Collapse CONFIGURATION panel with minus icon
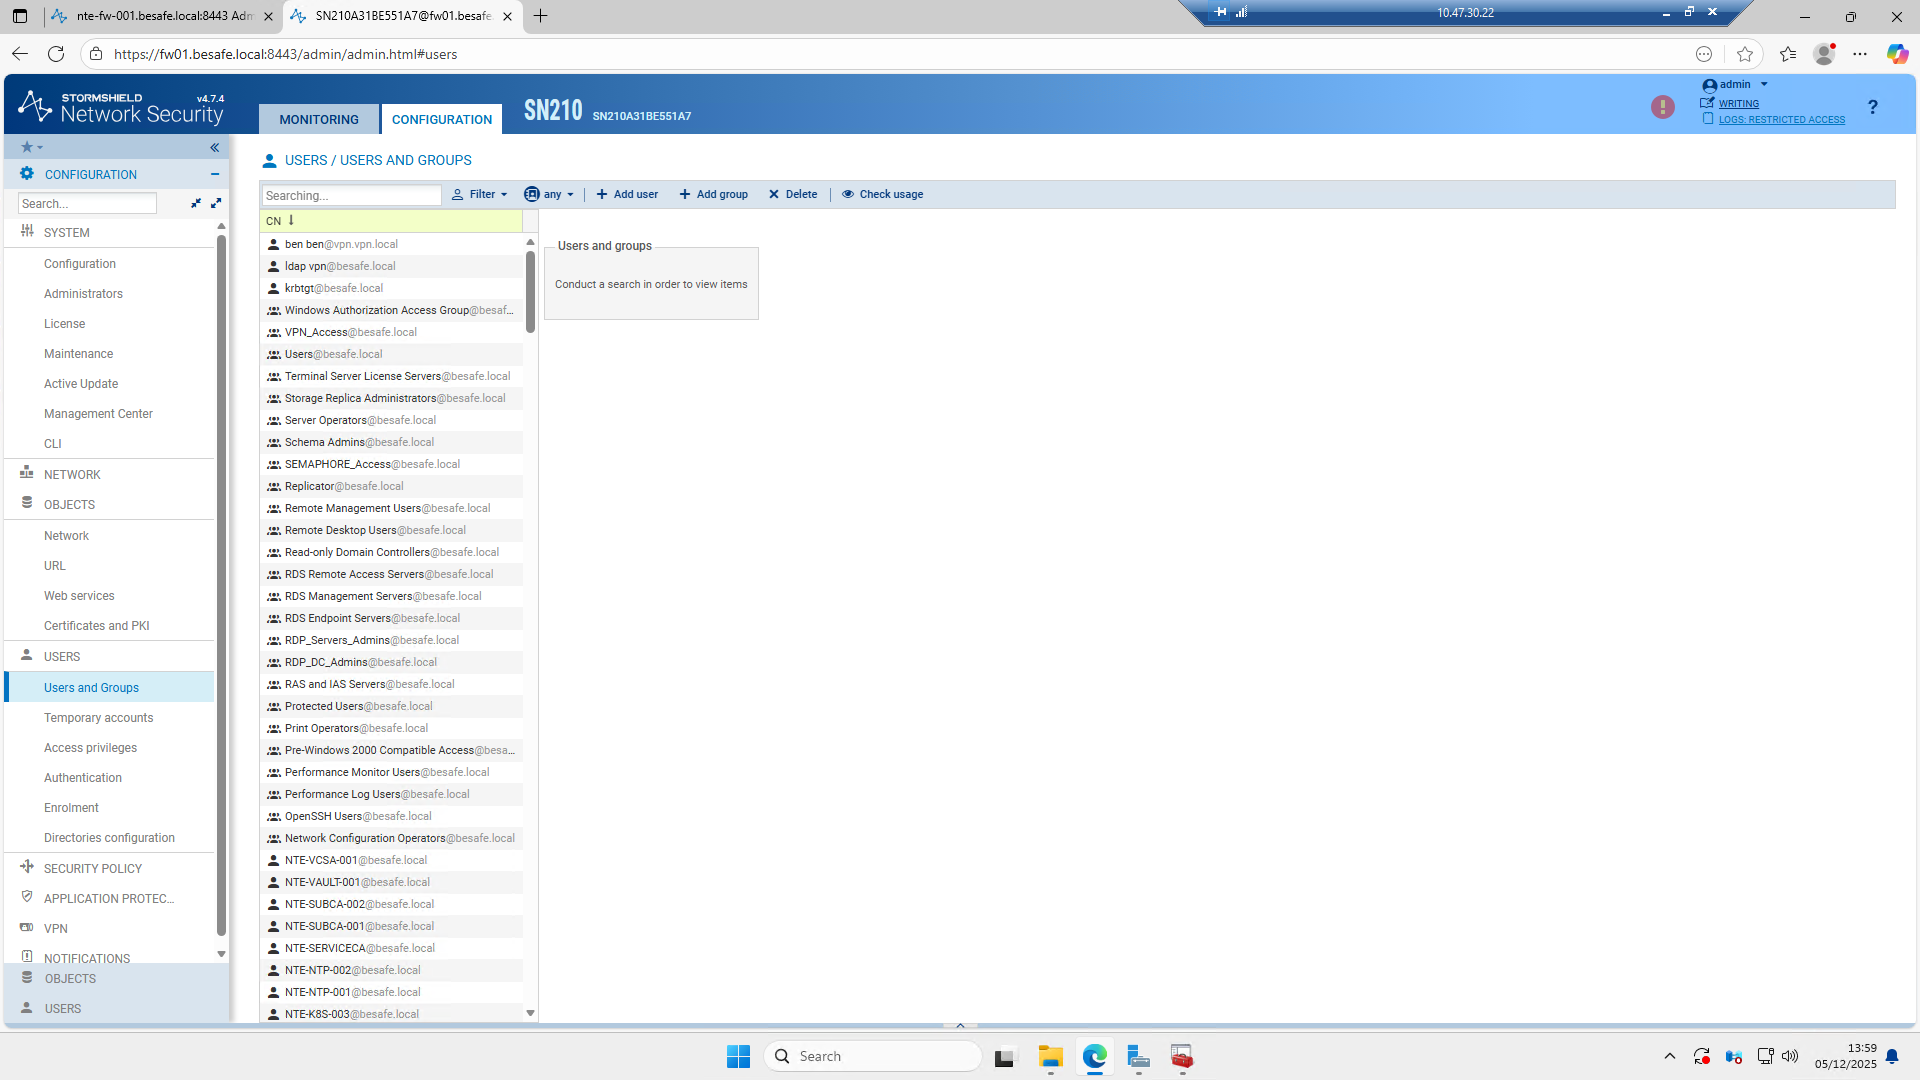Image resolution: width=1920 pixels, height=1080 pixels. coord(214,174)
